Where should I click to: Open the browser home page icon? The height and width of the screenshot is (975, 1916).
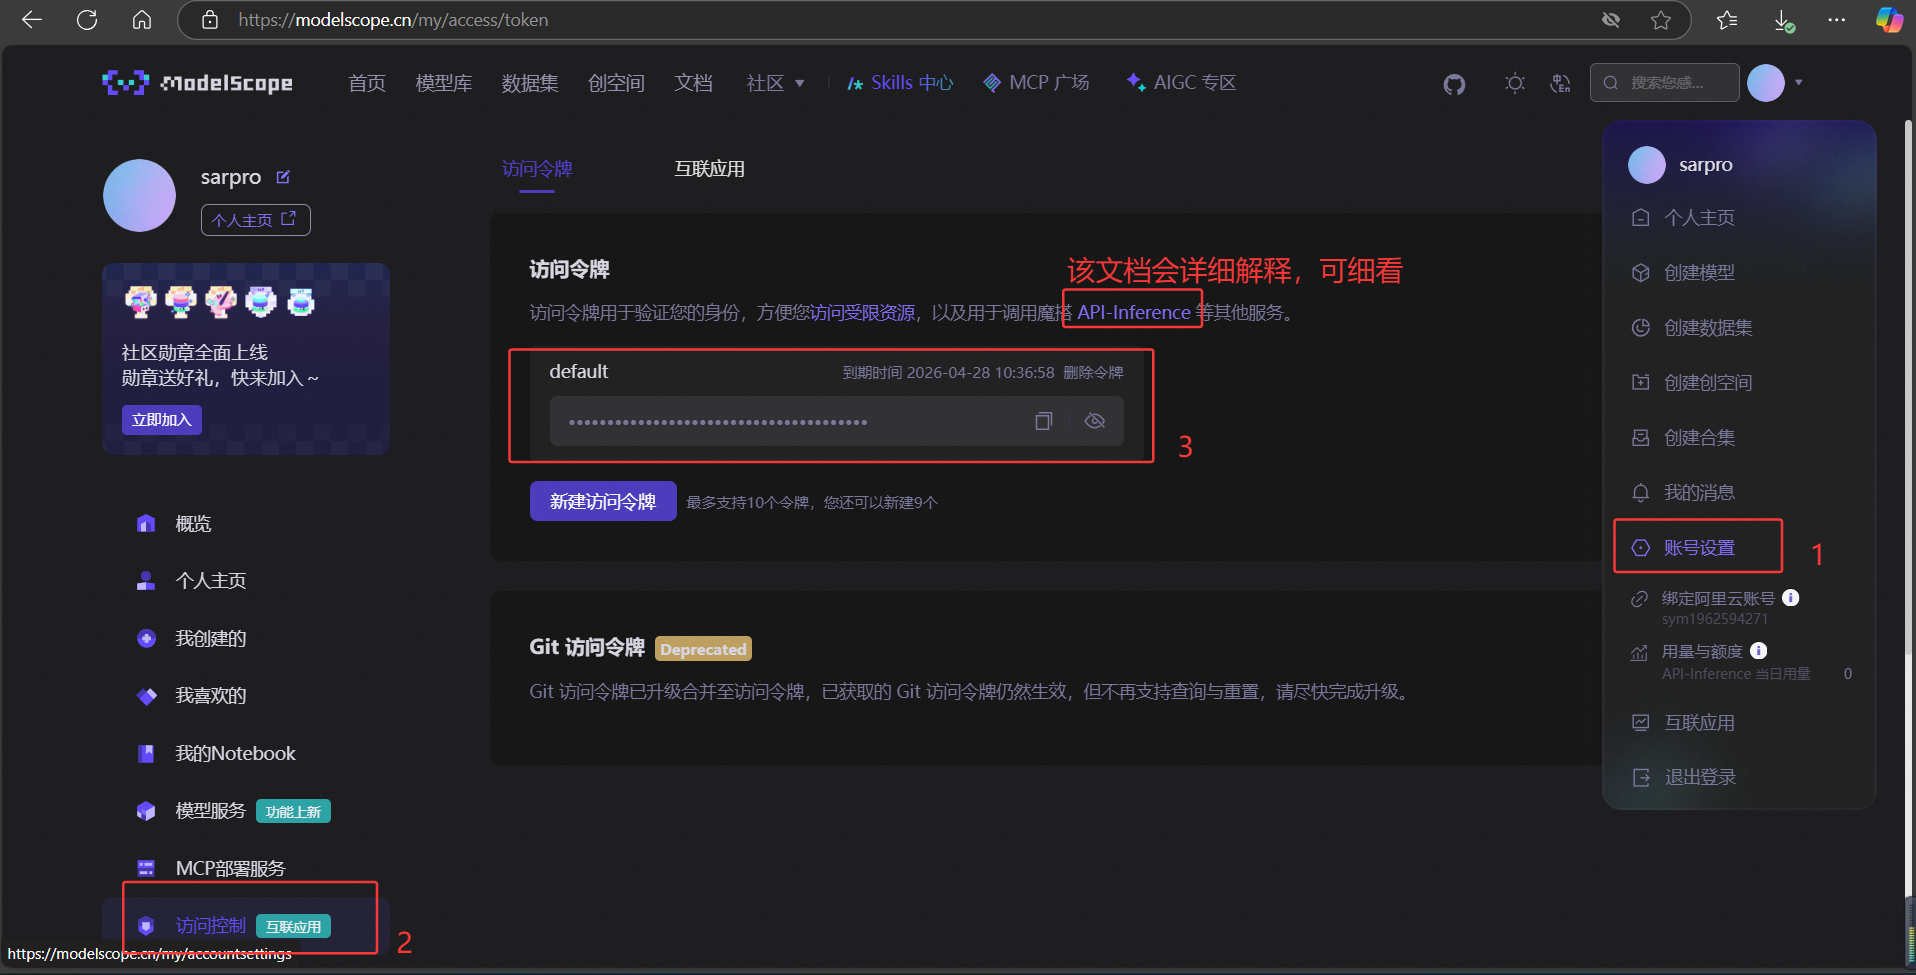point(142,20)
